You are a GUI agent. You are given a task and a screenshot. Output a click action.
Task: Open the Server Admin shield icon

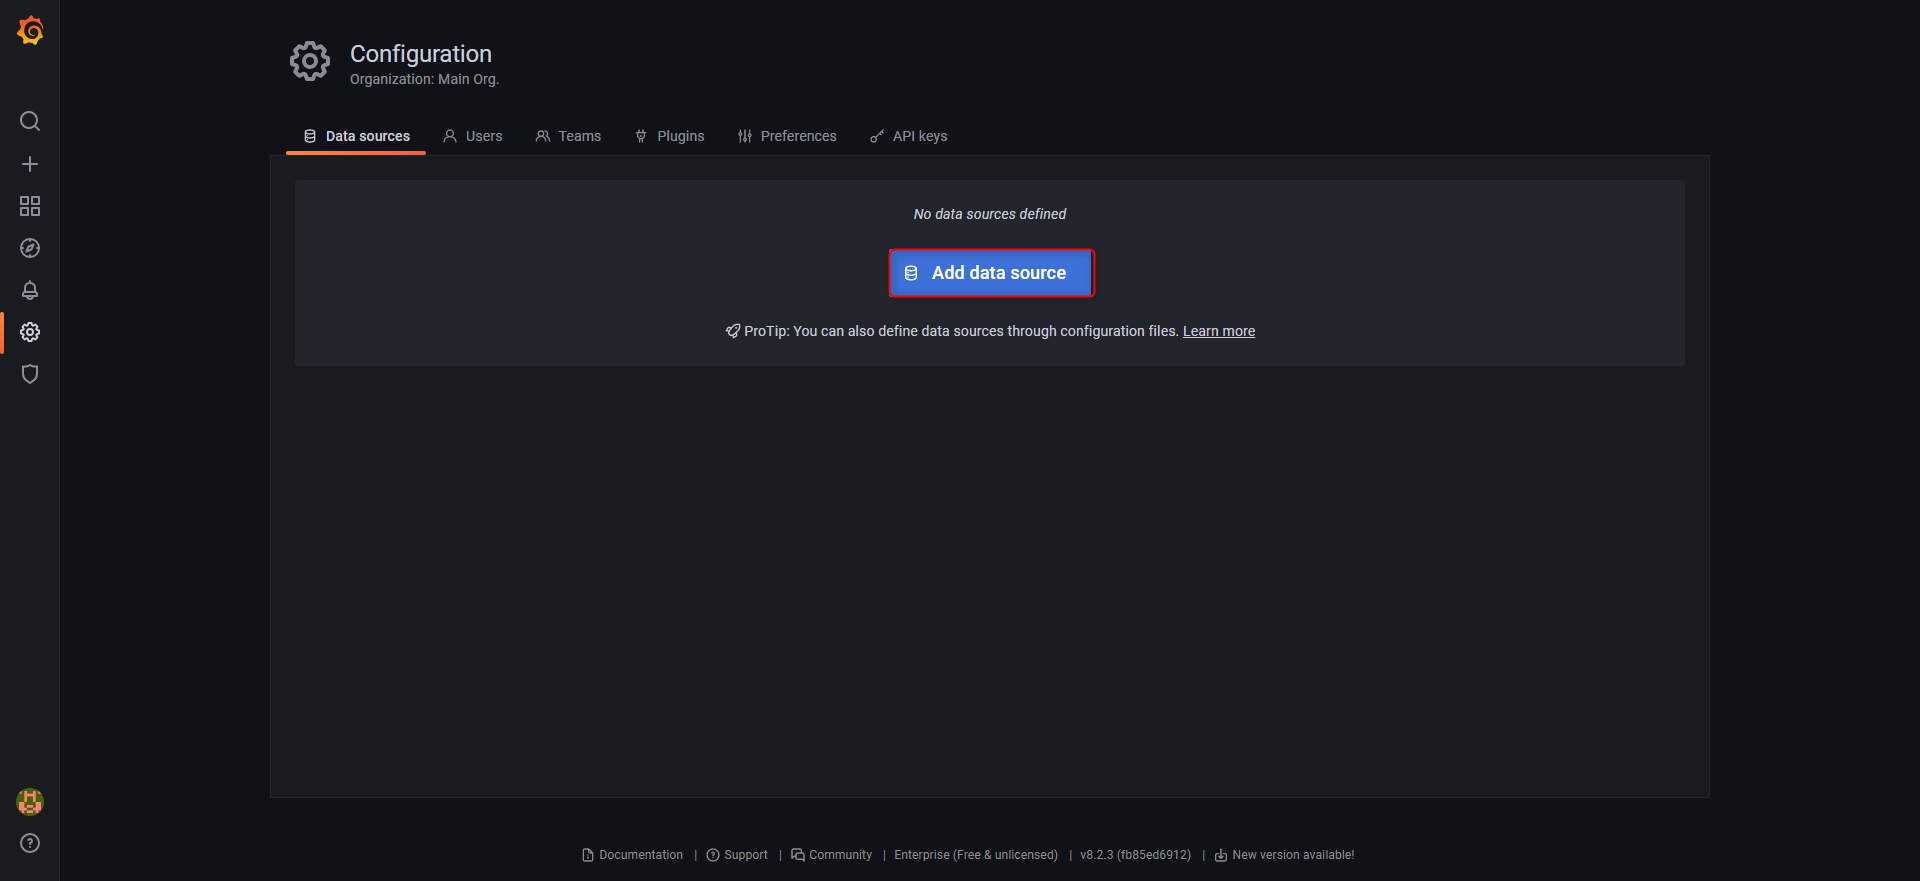point(30,374)
